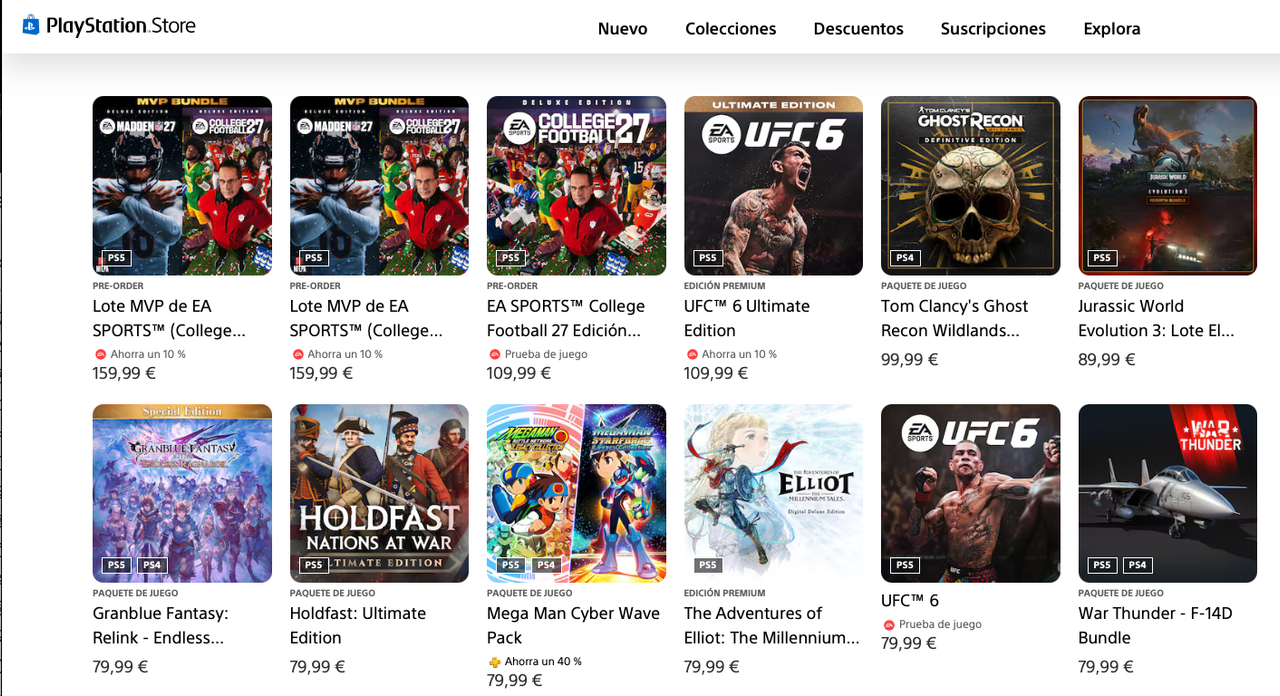Viewport: 1280px width, 696px height.
Task: Open The Adventures of Elliot title link
Action: pyautogui.click(x=772, y=625)
